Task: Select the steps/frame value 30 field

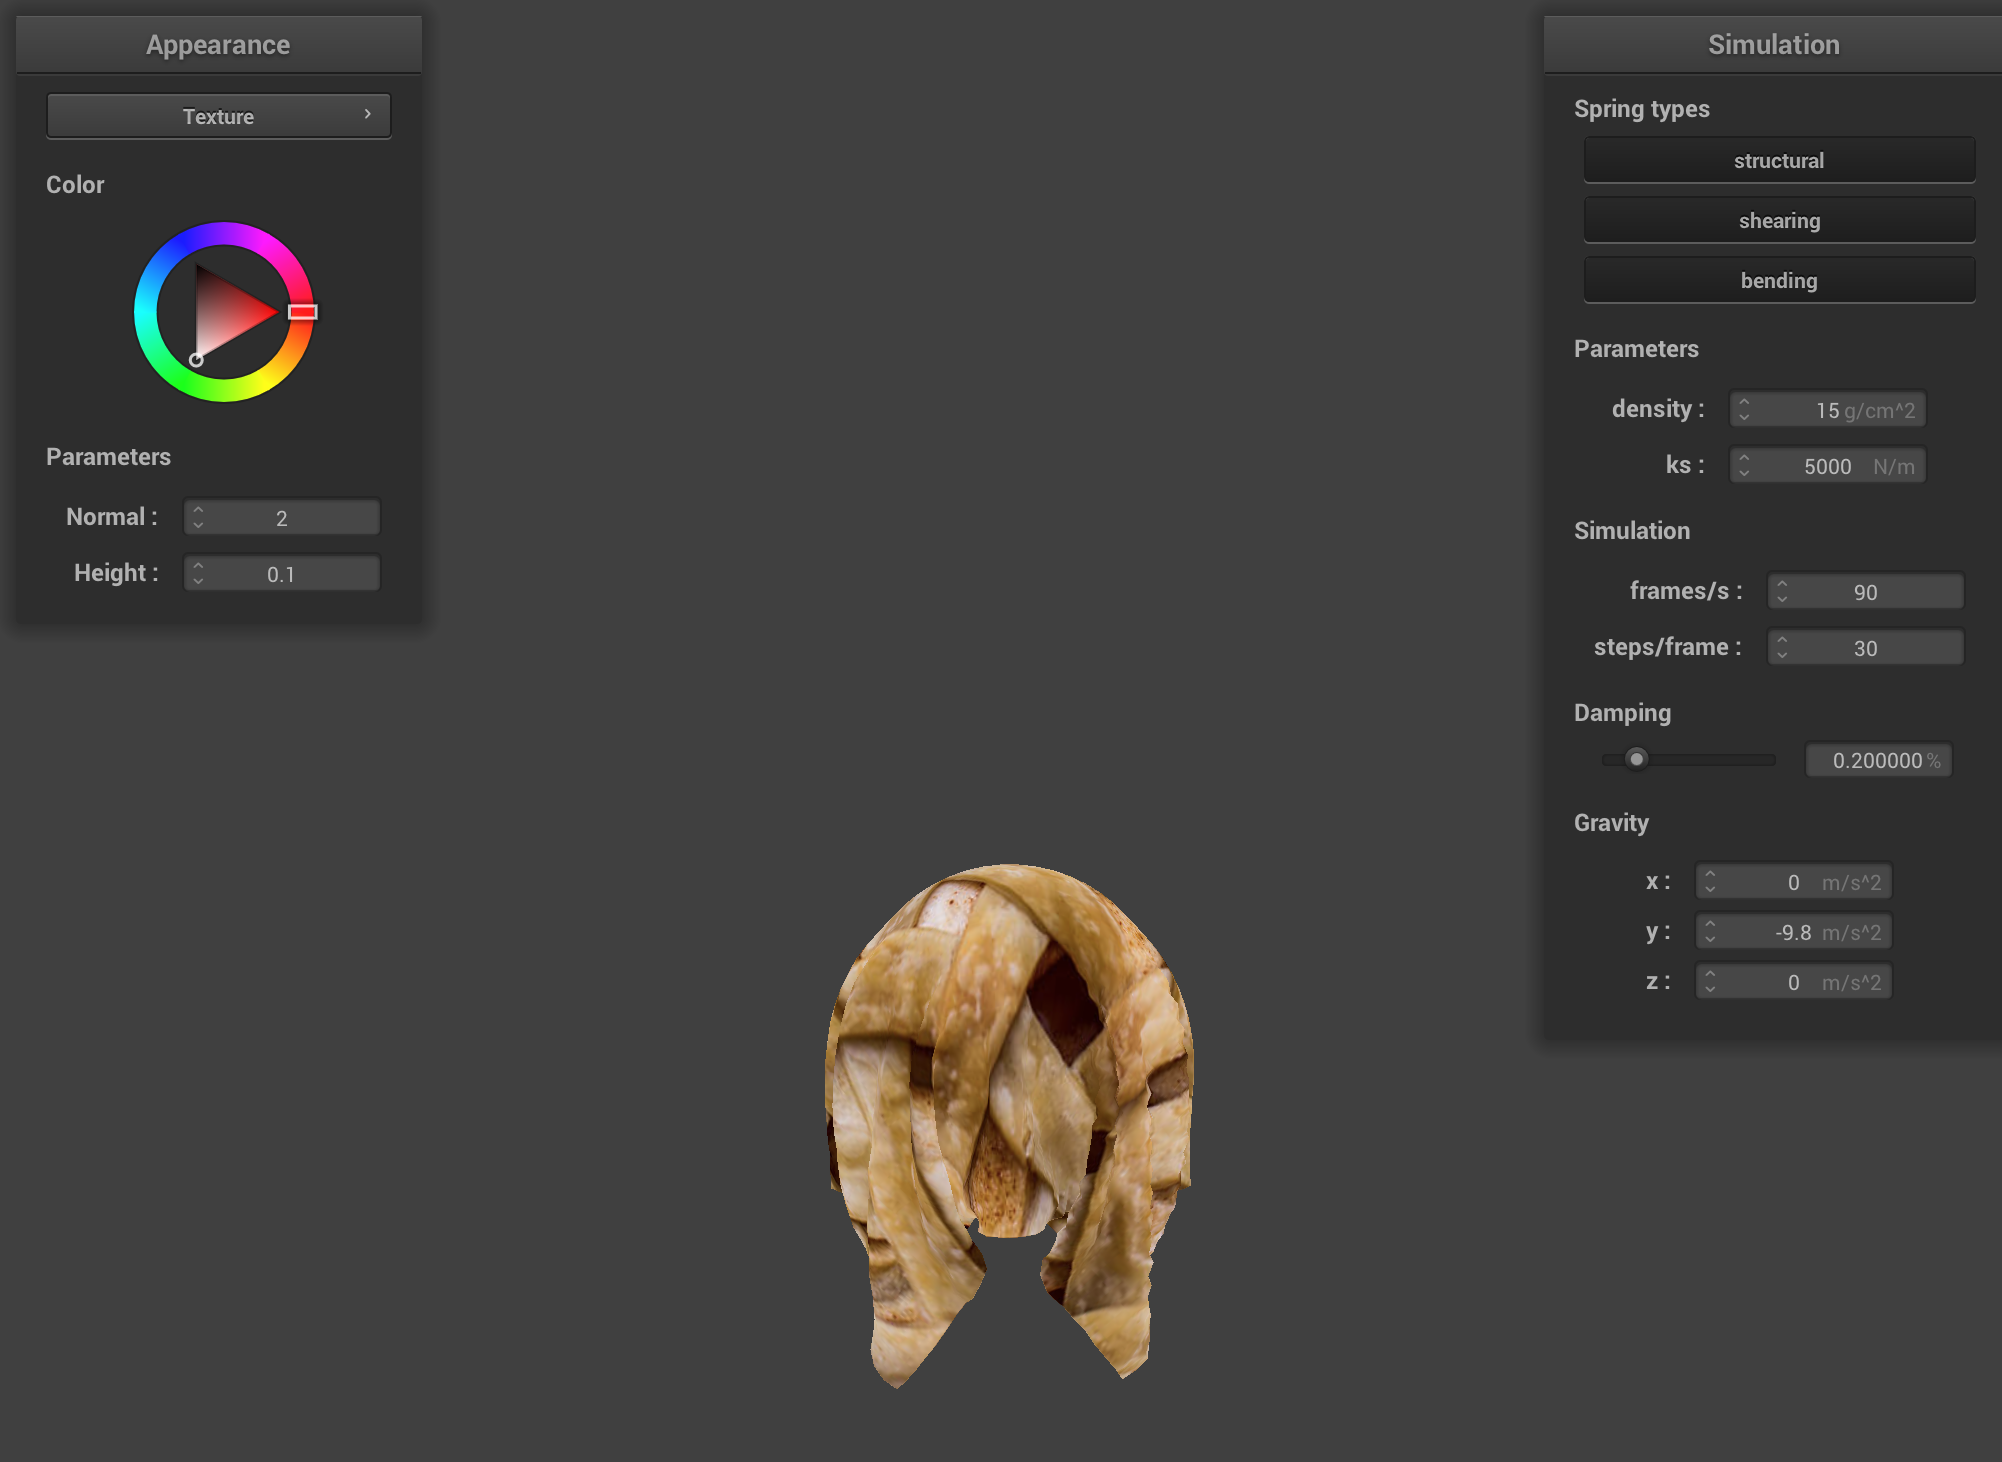Action: [x=1866, y=647]
